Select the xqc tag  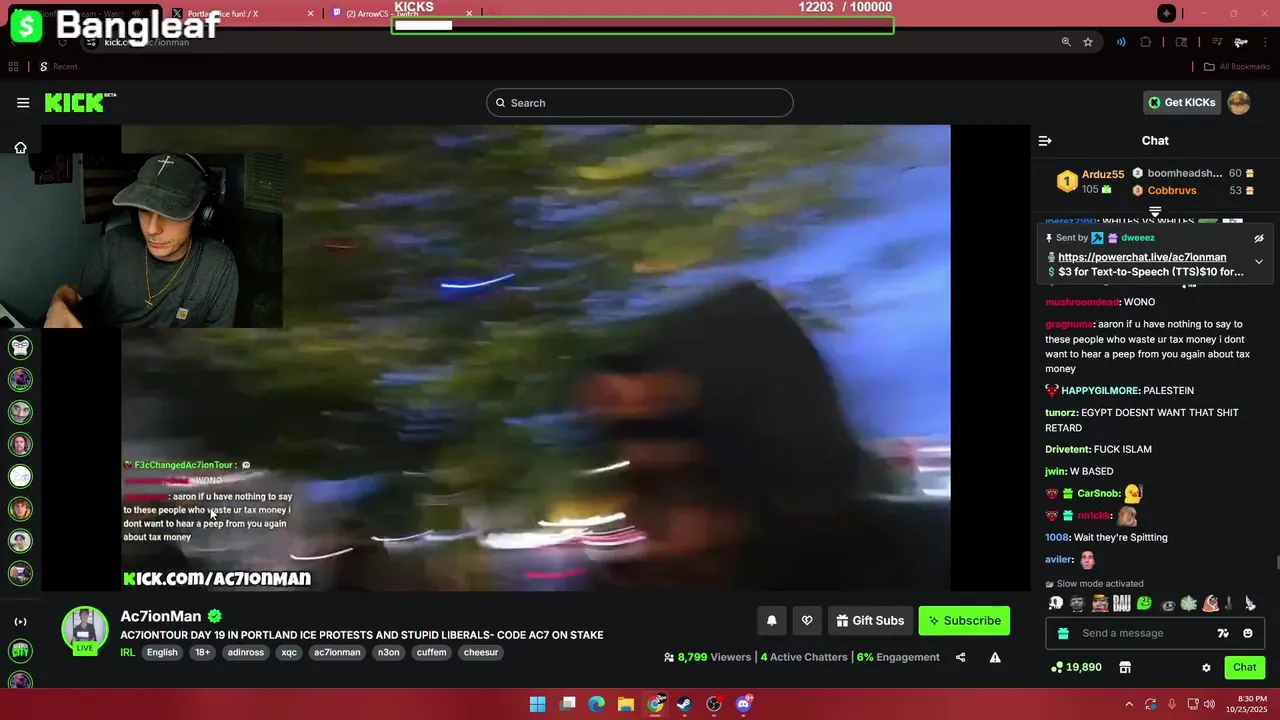pos(289,653)
